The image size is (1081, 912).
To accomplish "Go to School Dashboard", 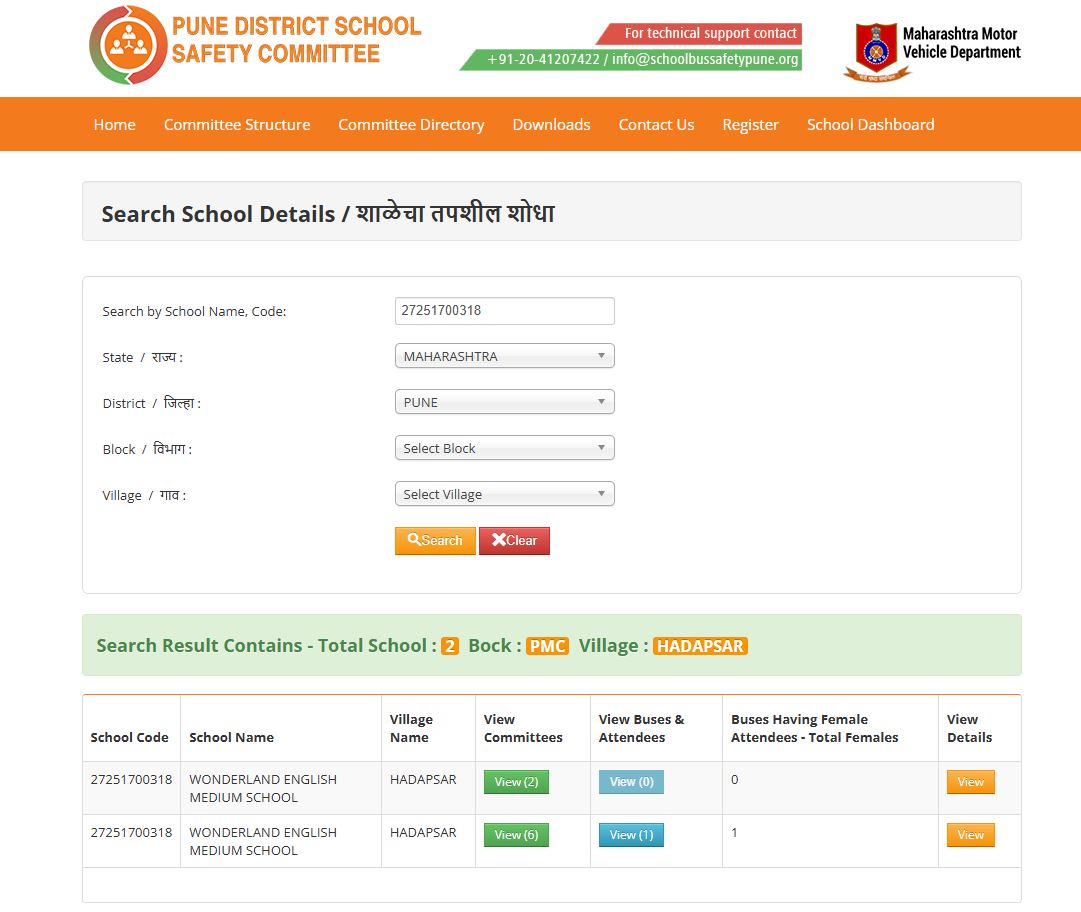I will coord(870,124).
